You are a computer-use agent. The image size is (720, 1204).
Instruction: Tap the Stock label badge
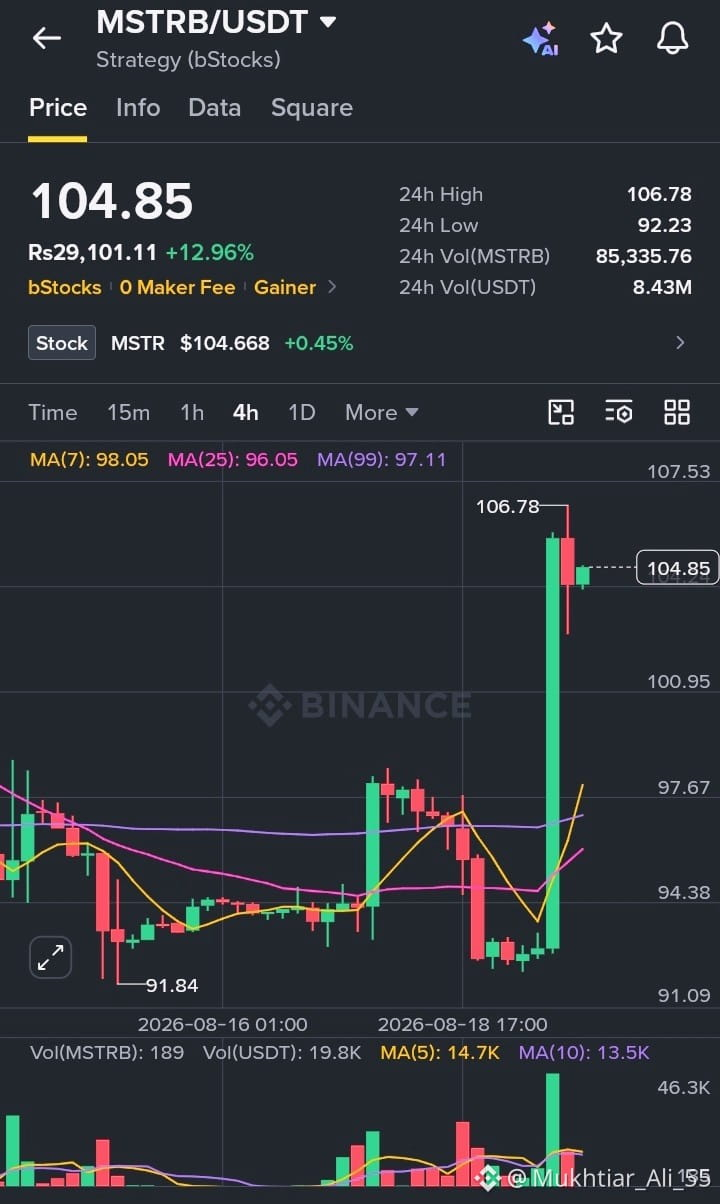coord(62,343)
